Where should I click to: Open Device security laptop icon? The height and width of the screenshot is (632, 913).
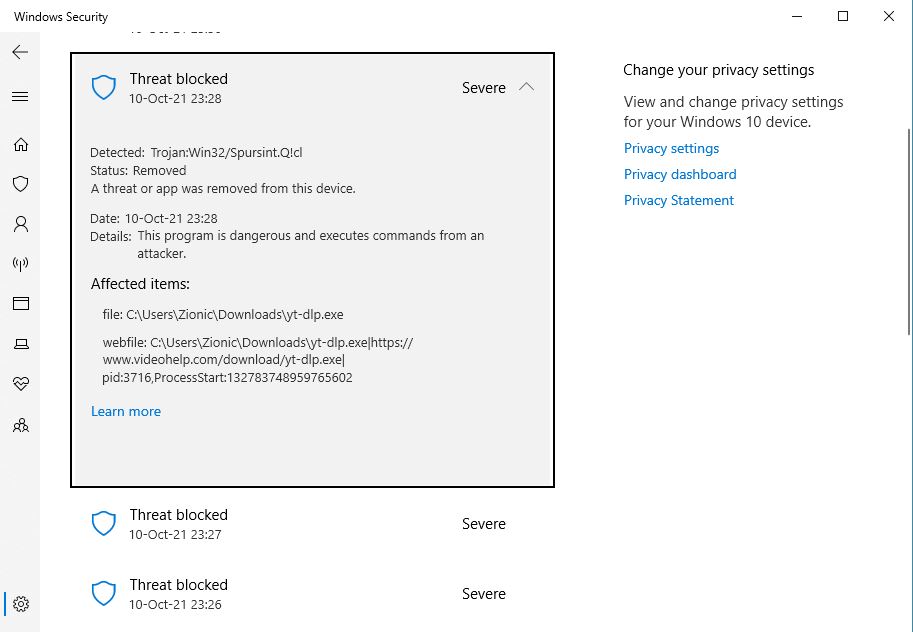click(20, 344)
